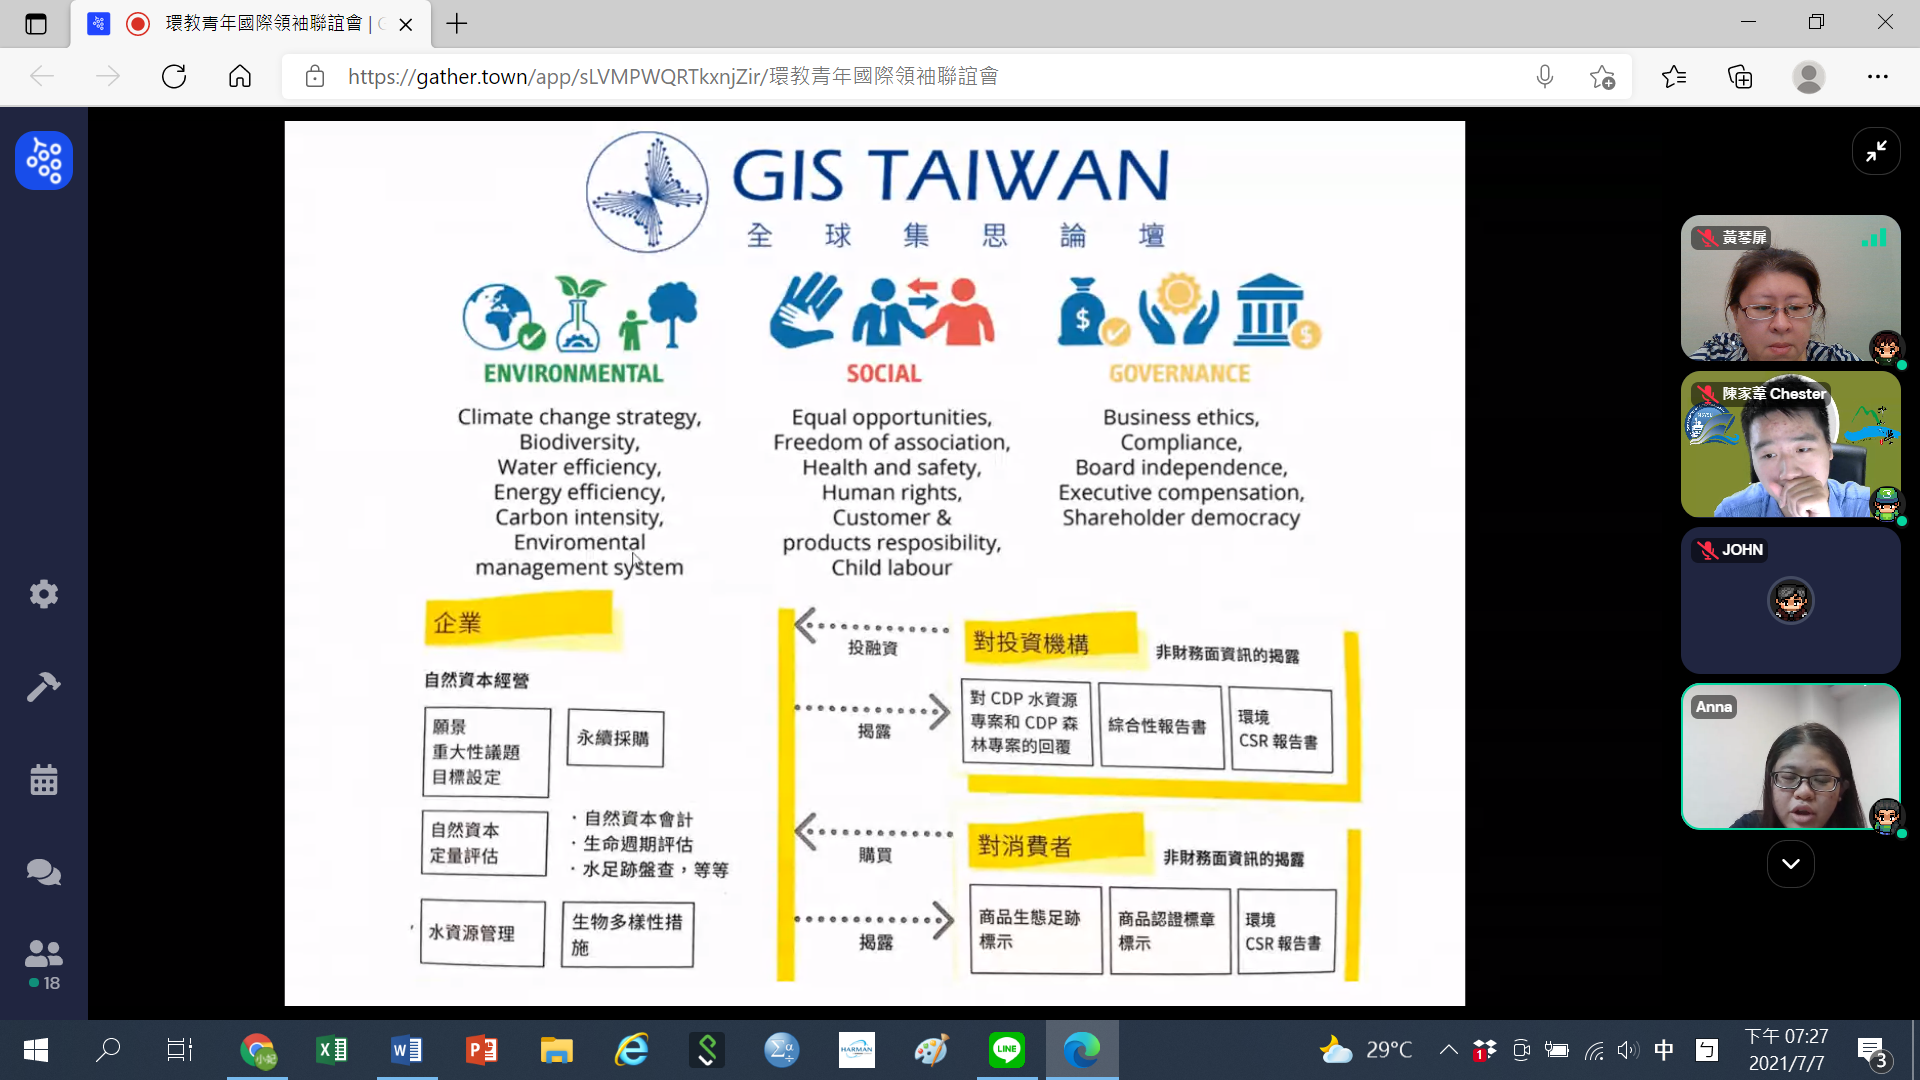This screenshot has width=1920, height=1080.
Task: Click the browser forward button
Action: [108, 76]
